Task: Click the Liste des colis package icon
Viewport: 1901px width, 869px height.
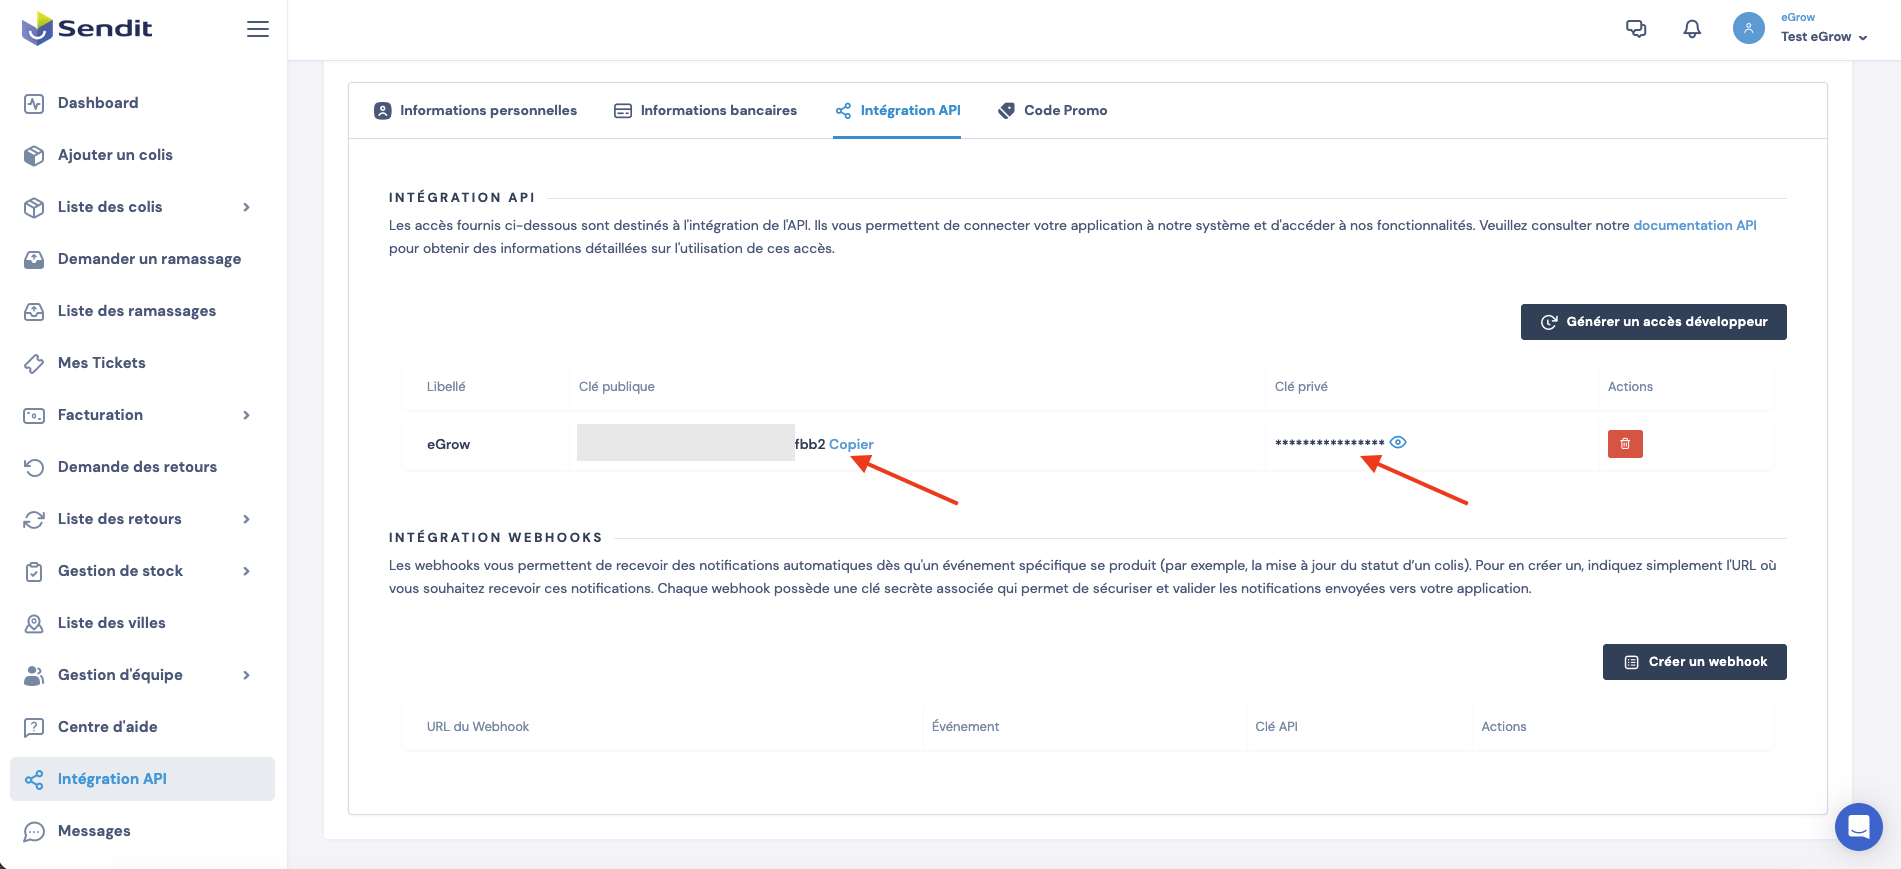Action: (x=34, y=207)
